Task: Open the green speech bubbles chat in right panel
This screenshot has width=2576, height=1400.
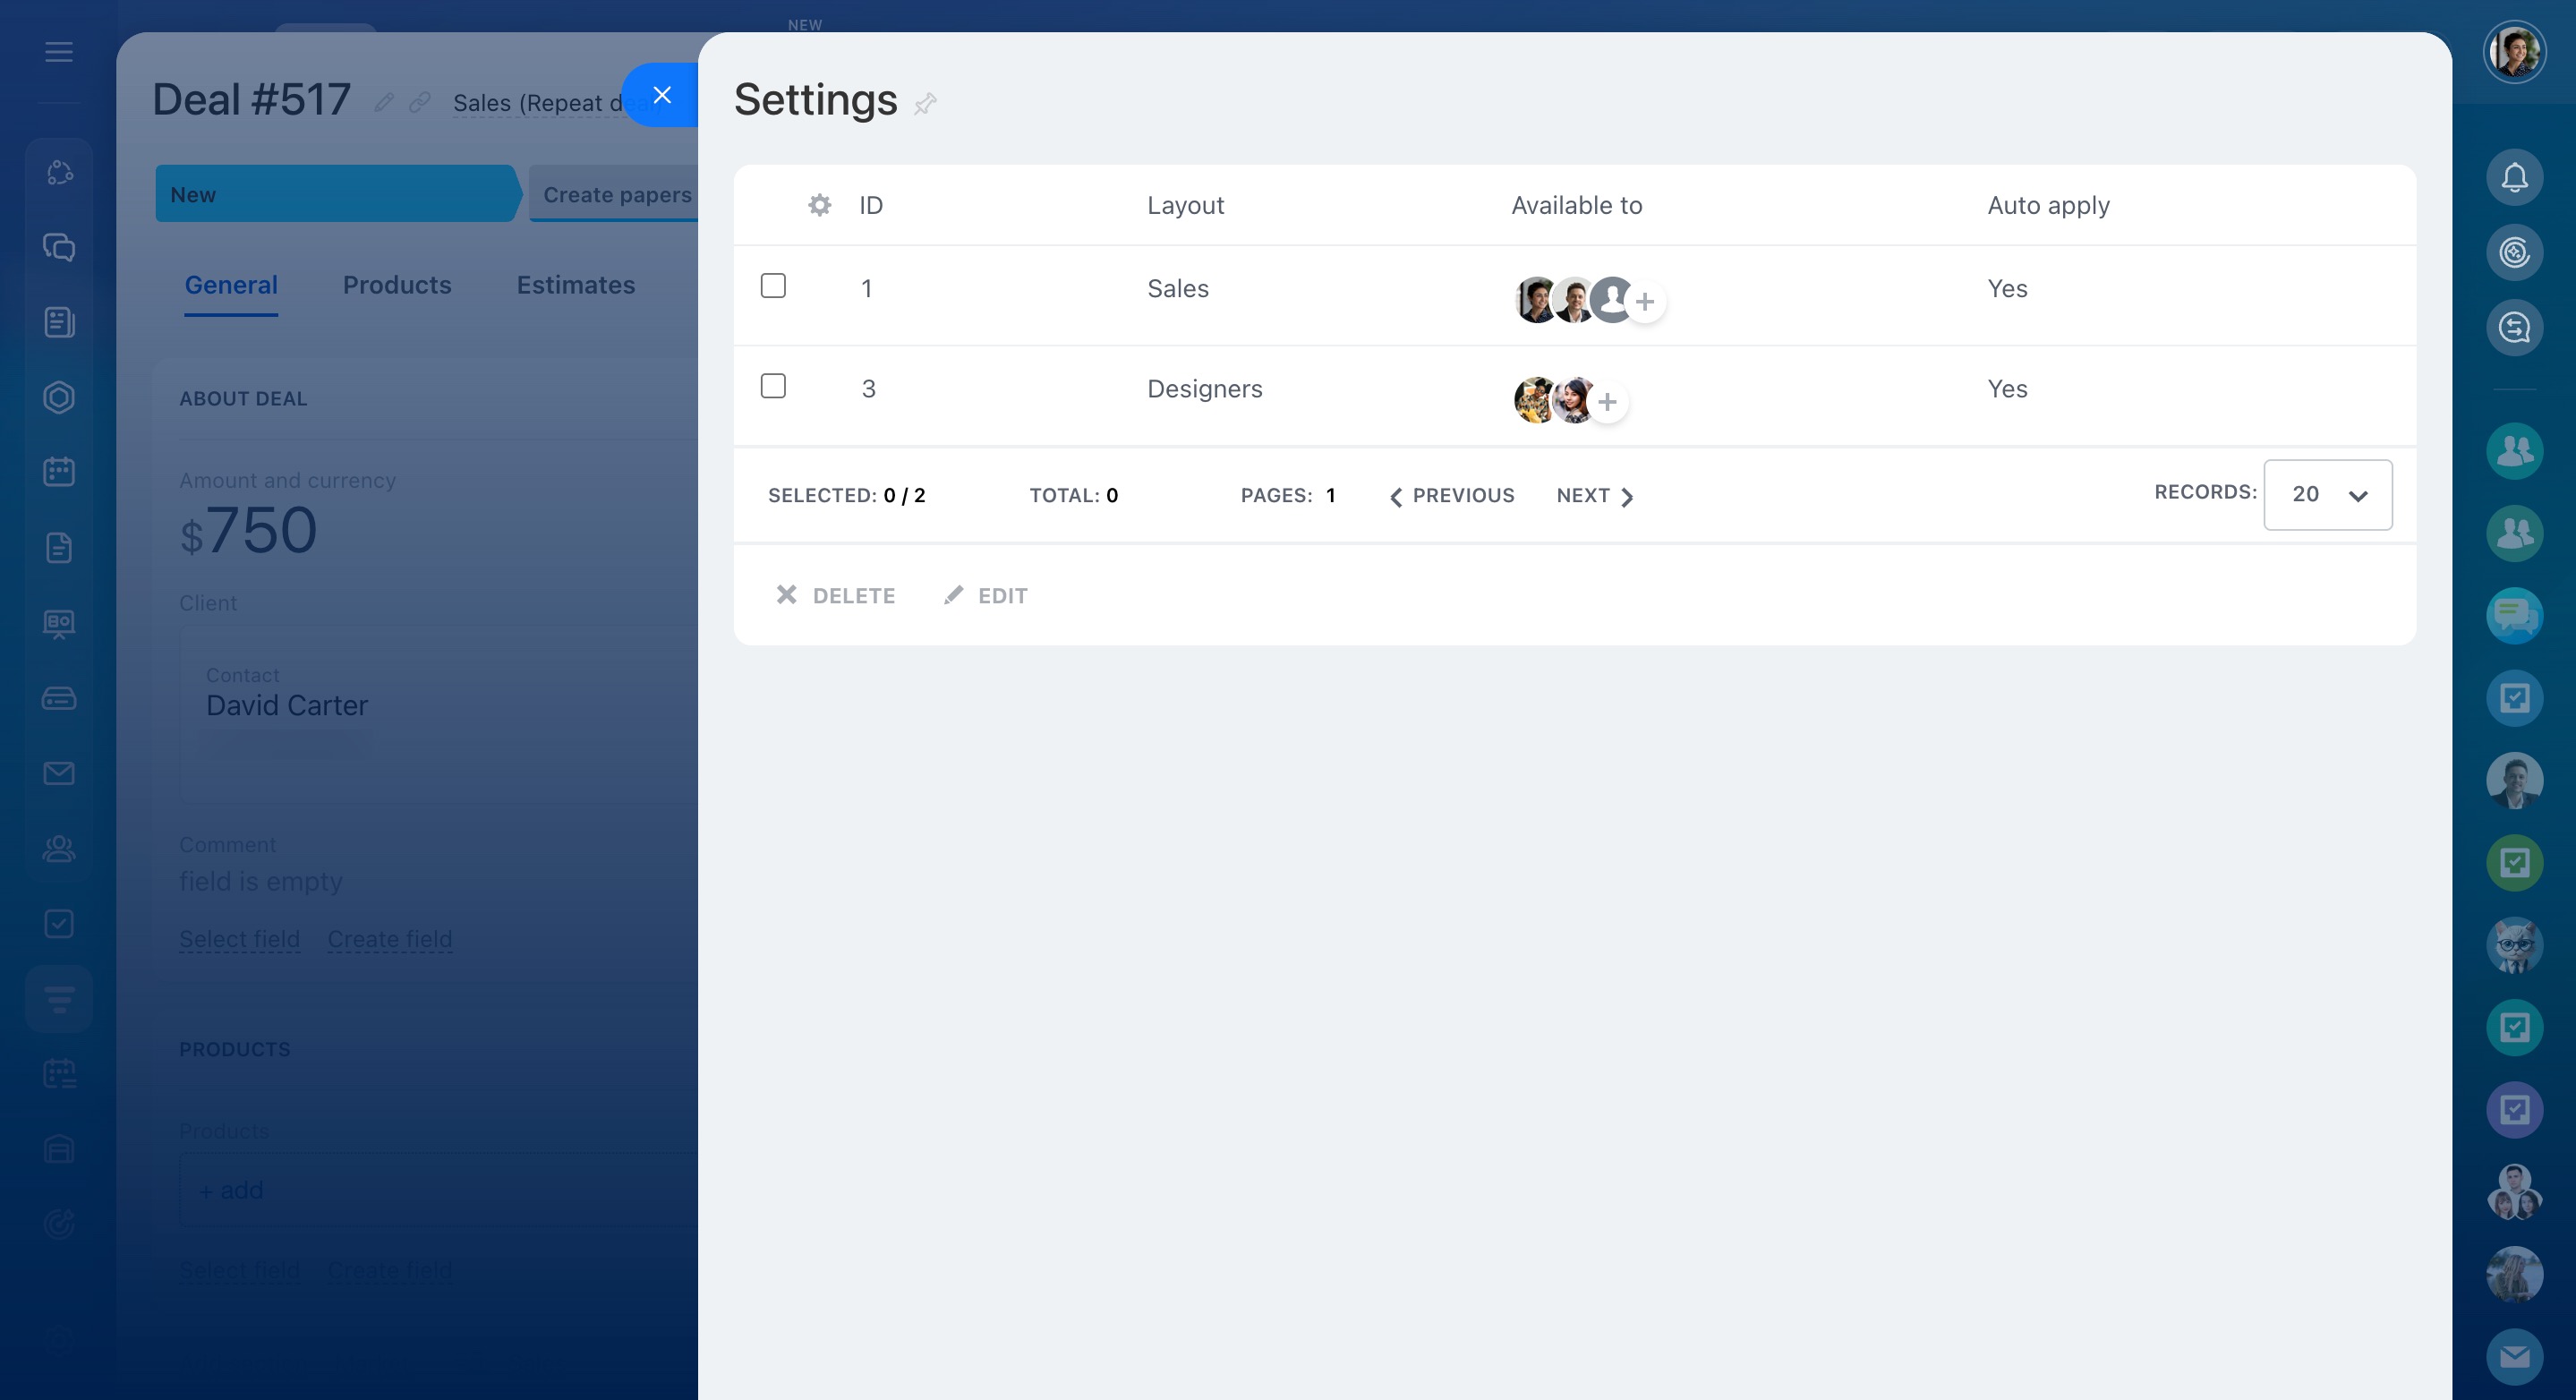Action: (x=2514, y=615)
